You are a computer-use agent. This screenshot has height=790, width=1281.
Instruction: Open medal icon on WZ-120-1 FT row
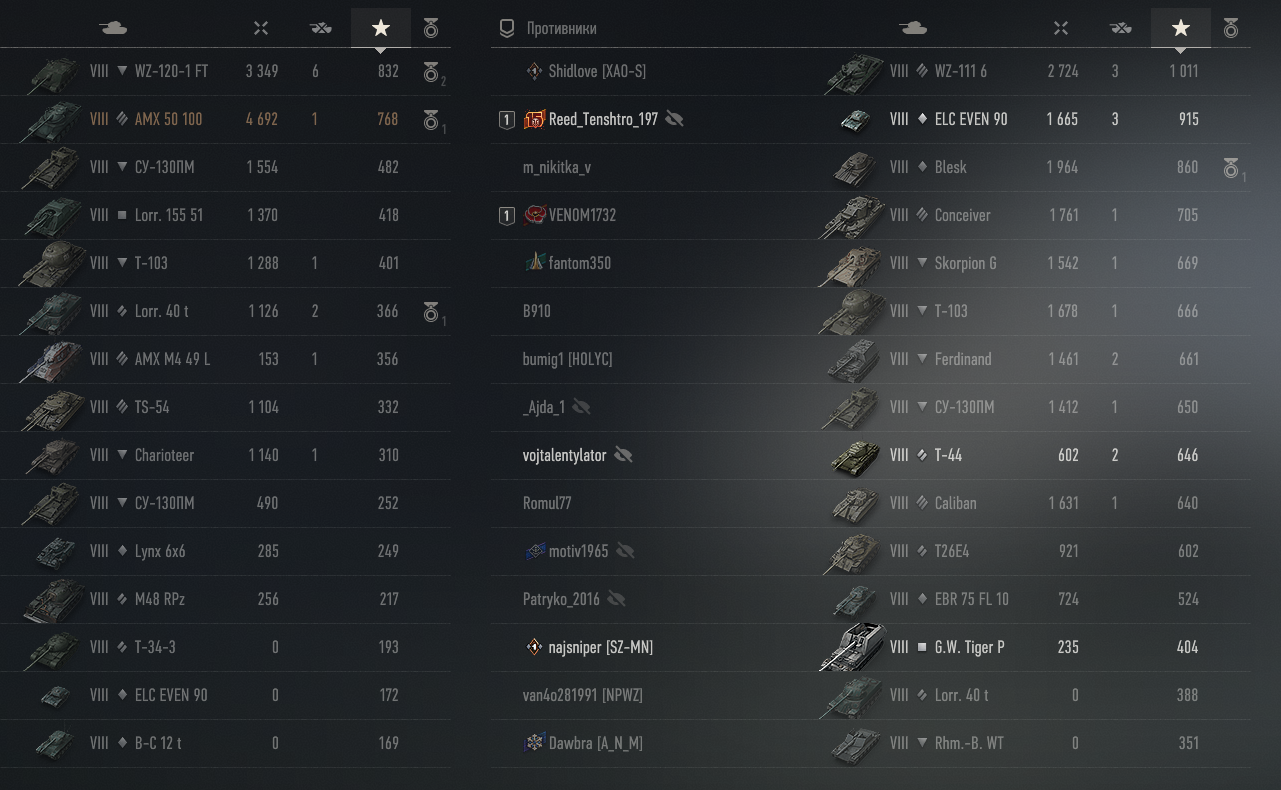click(x=433, y=73)
